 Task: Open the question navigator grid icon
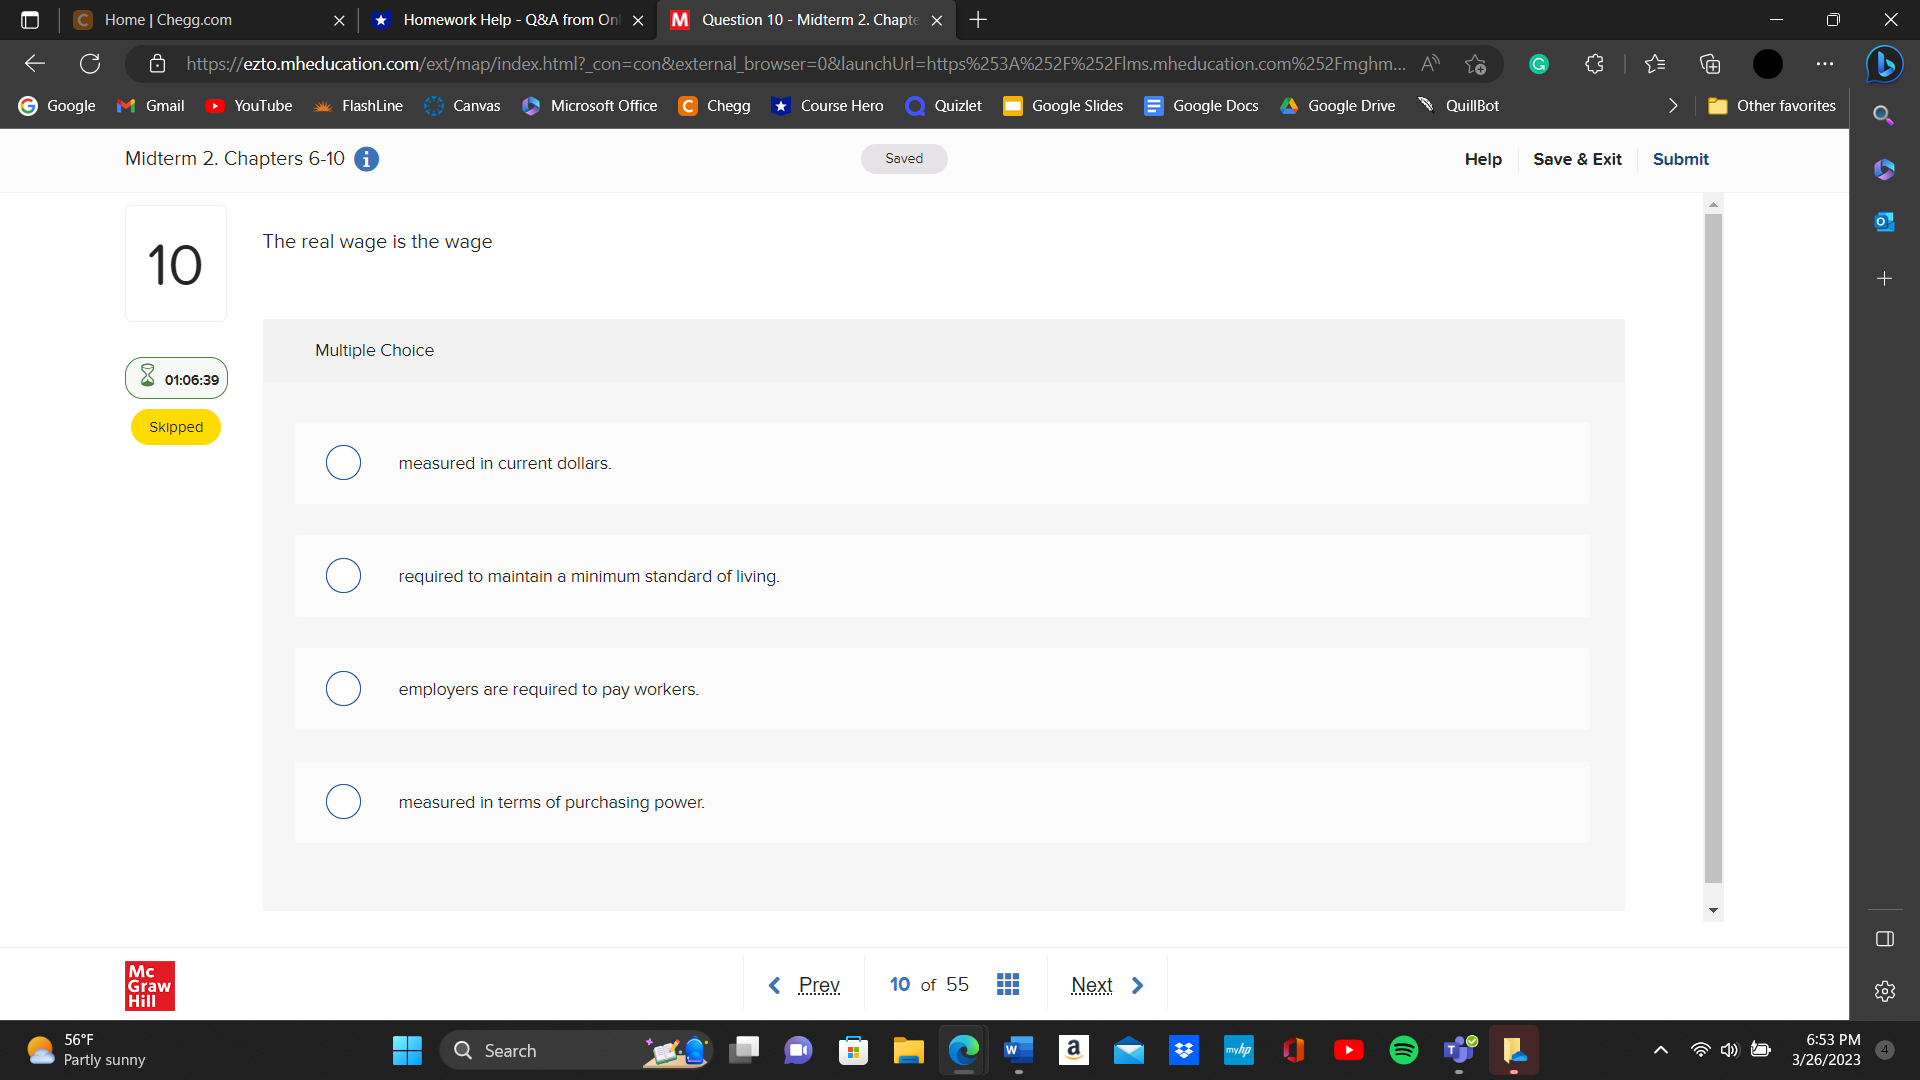pyautogui.click(x=1008, y=984)
